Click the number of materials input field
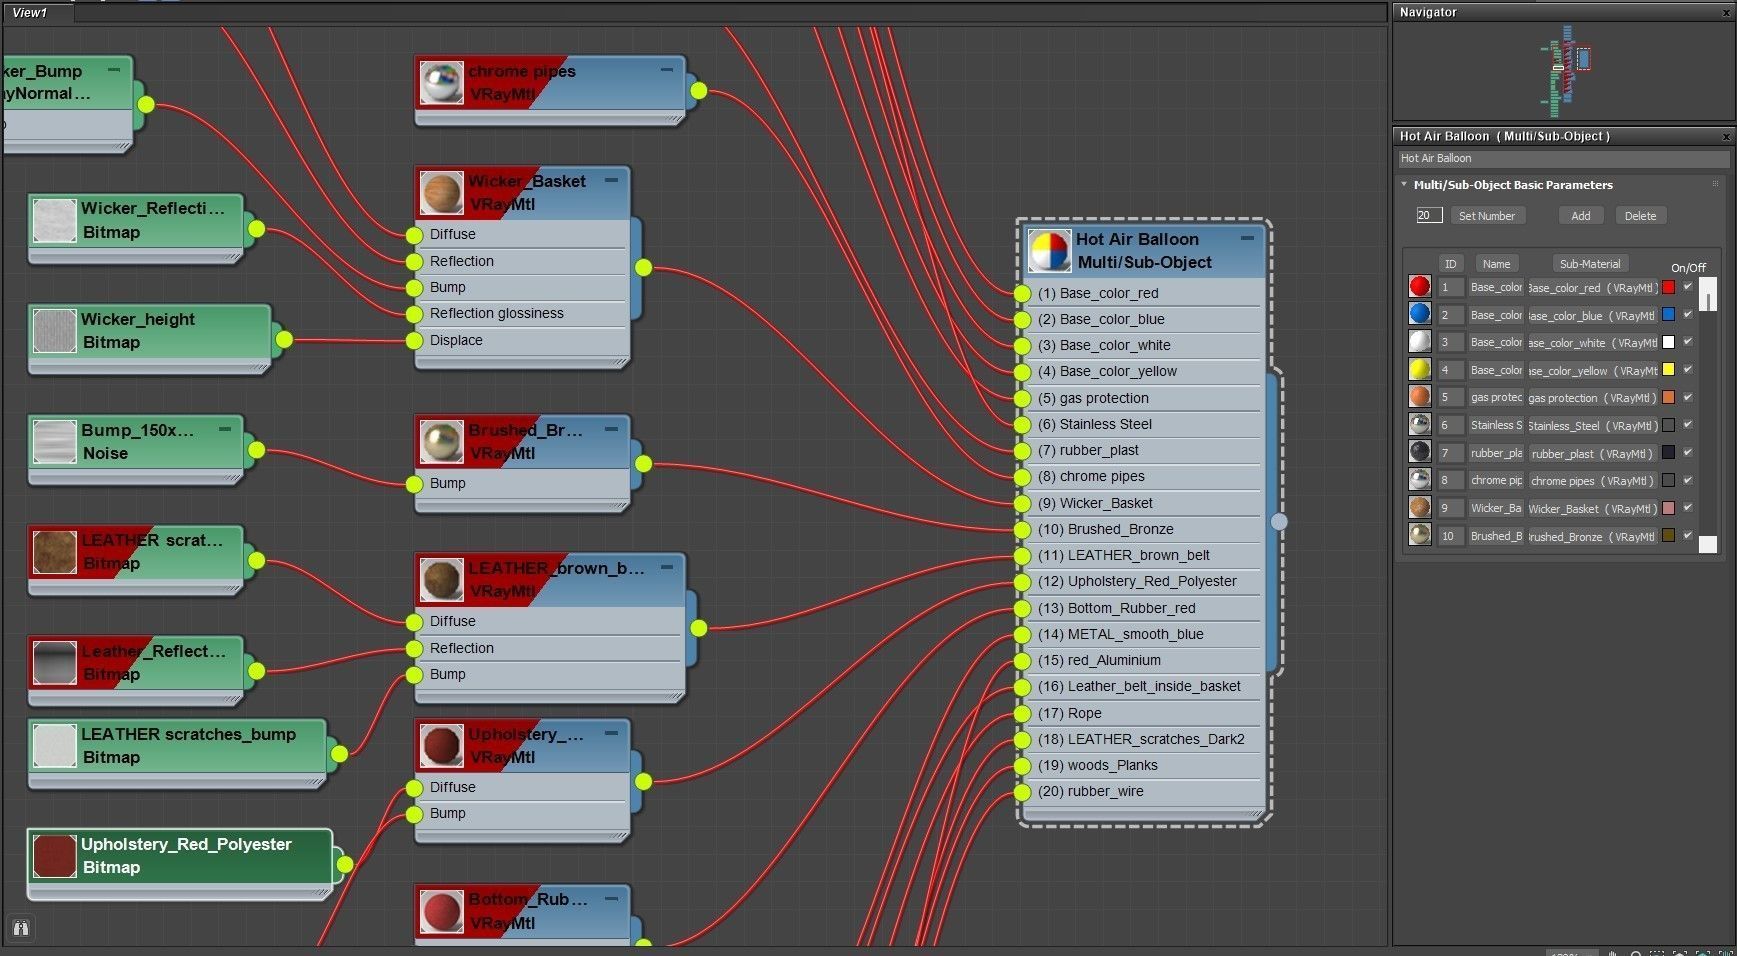This screenshot has width=1737, height=956. pyautogui.click(x=1429, y=215)
